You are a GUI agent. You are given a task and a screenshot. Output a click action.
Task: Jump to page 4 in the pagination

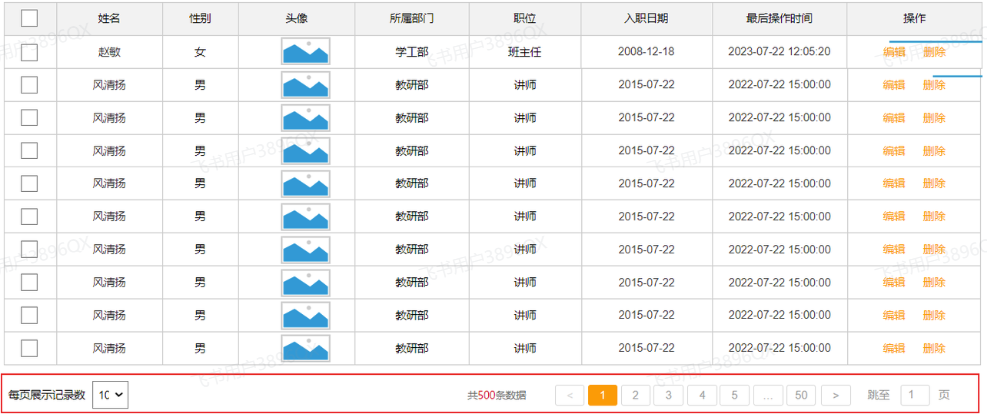pyautogui.click(x=702, y=395)
